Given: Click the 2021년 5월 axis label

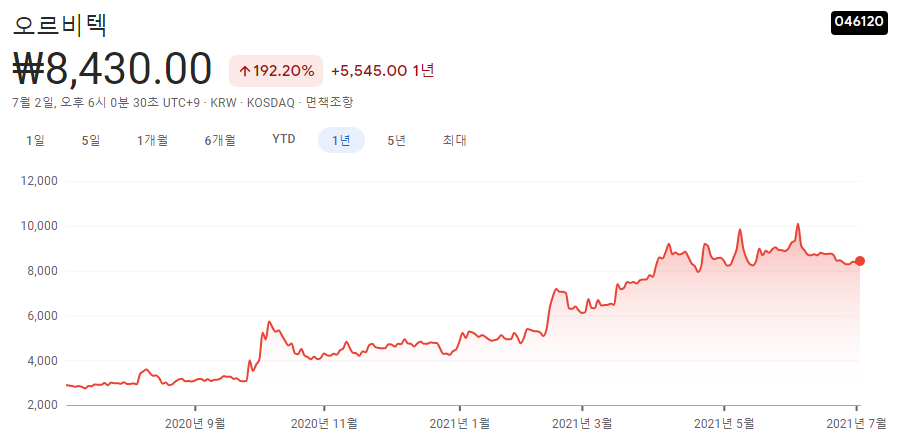Looking at the screenshot, I should pos(724,423).
